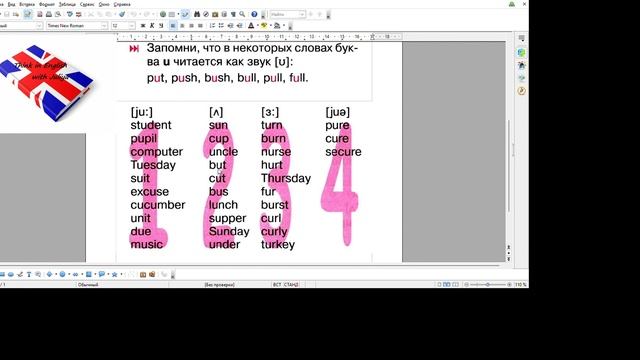Open the Сервис menu
The width and height of the screenshot is (640, 360).
(x=87, y=4)
